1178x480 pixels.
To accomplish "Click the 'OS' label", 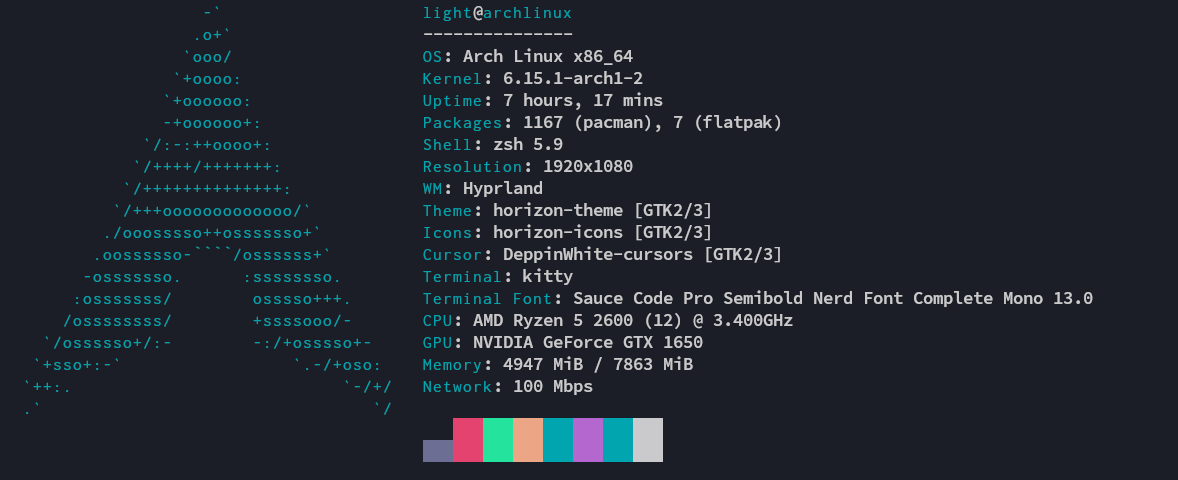I will (x=433, y=57).
